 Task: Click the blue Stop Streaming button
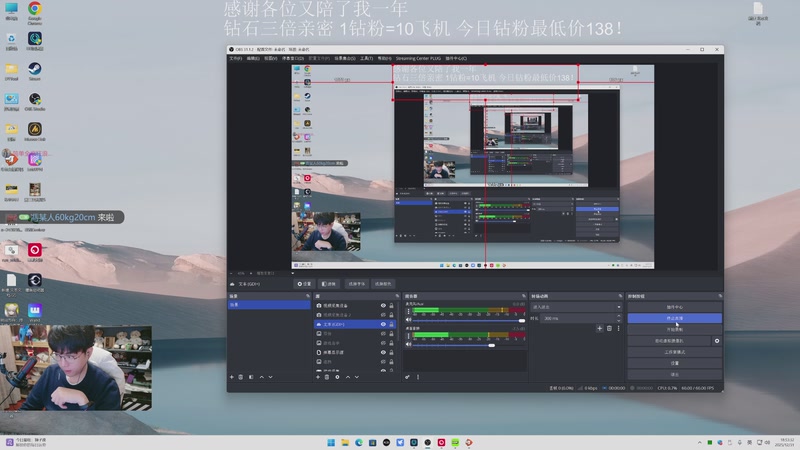674,318
